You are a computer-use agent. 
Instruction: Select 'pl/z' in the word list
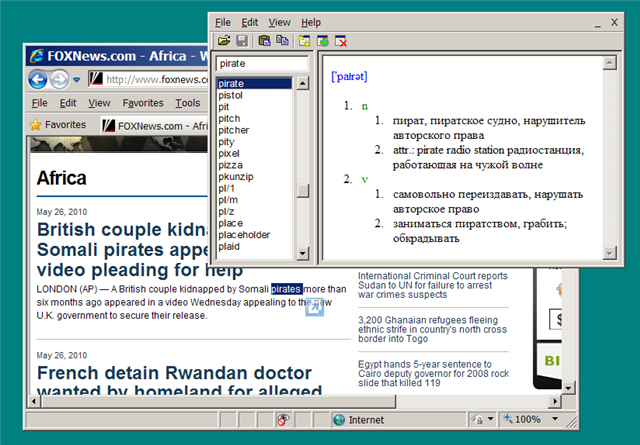pyautogui.click(x=254, y=212)
